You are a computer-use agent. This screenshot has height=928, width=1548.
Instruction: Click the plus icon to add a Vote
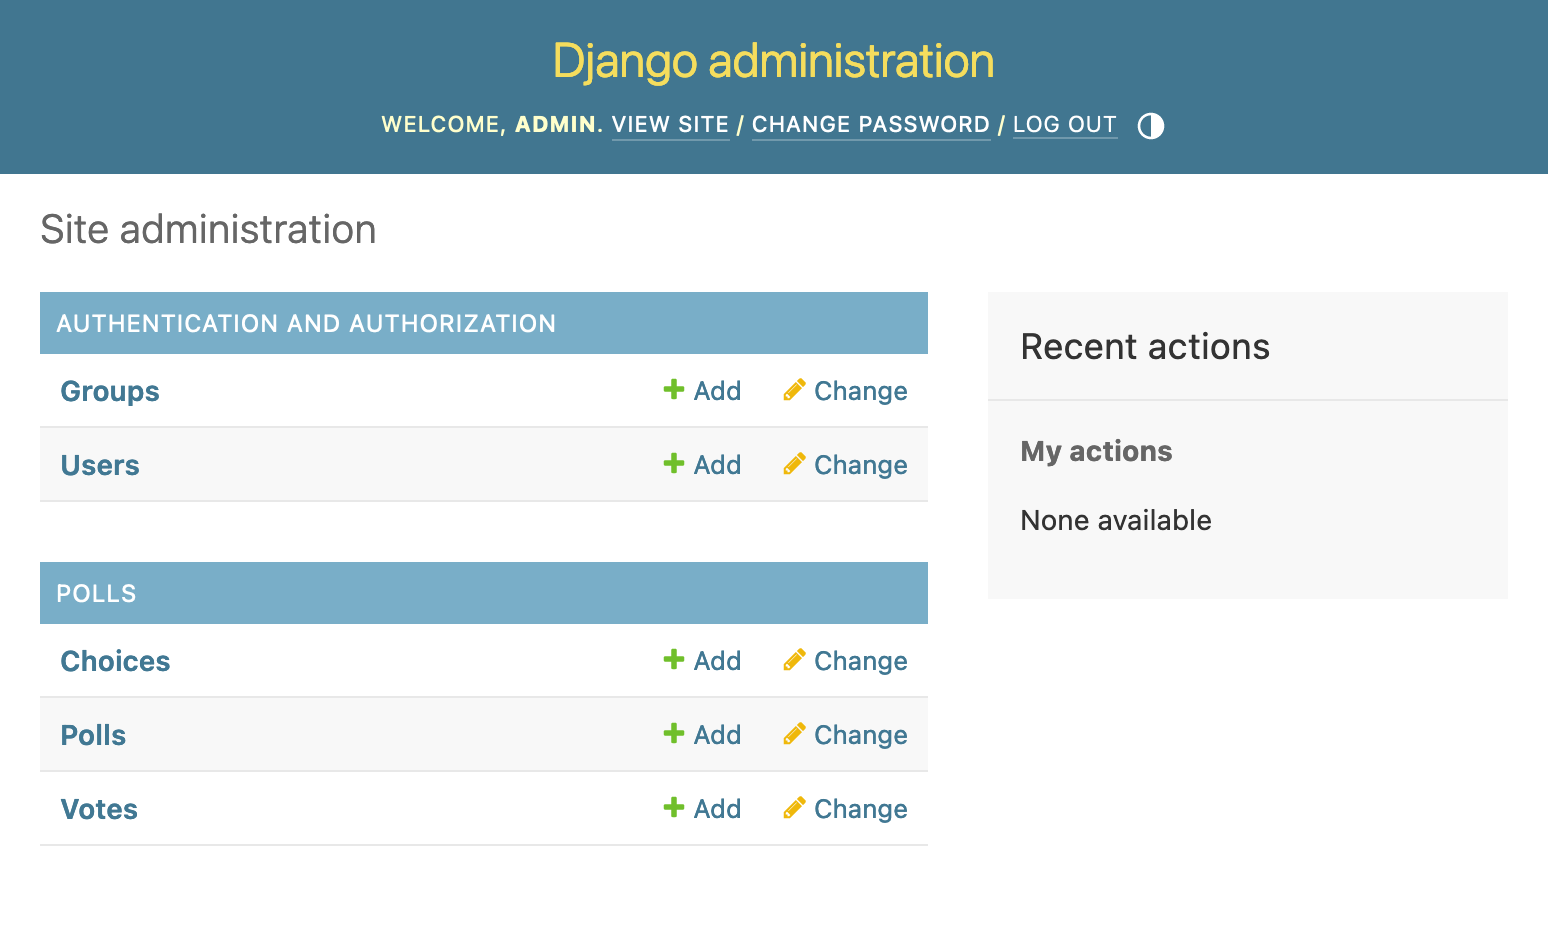(x=674, y=808)
